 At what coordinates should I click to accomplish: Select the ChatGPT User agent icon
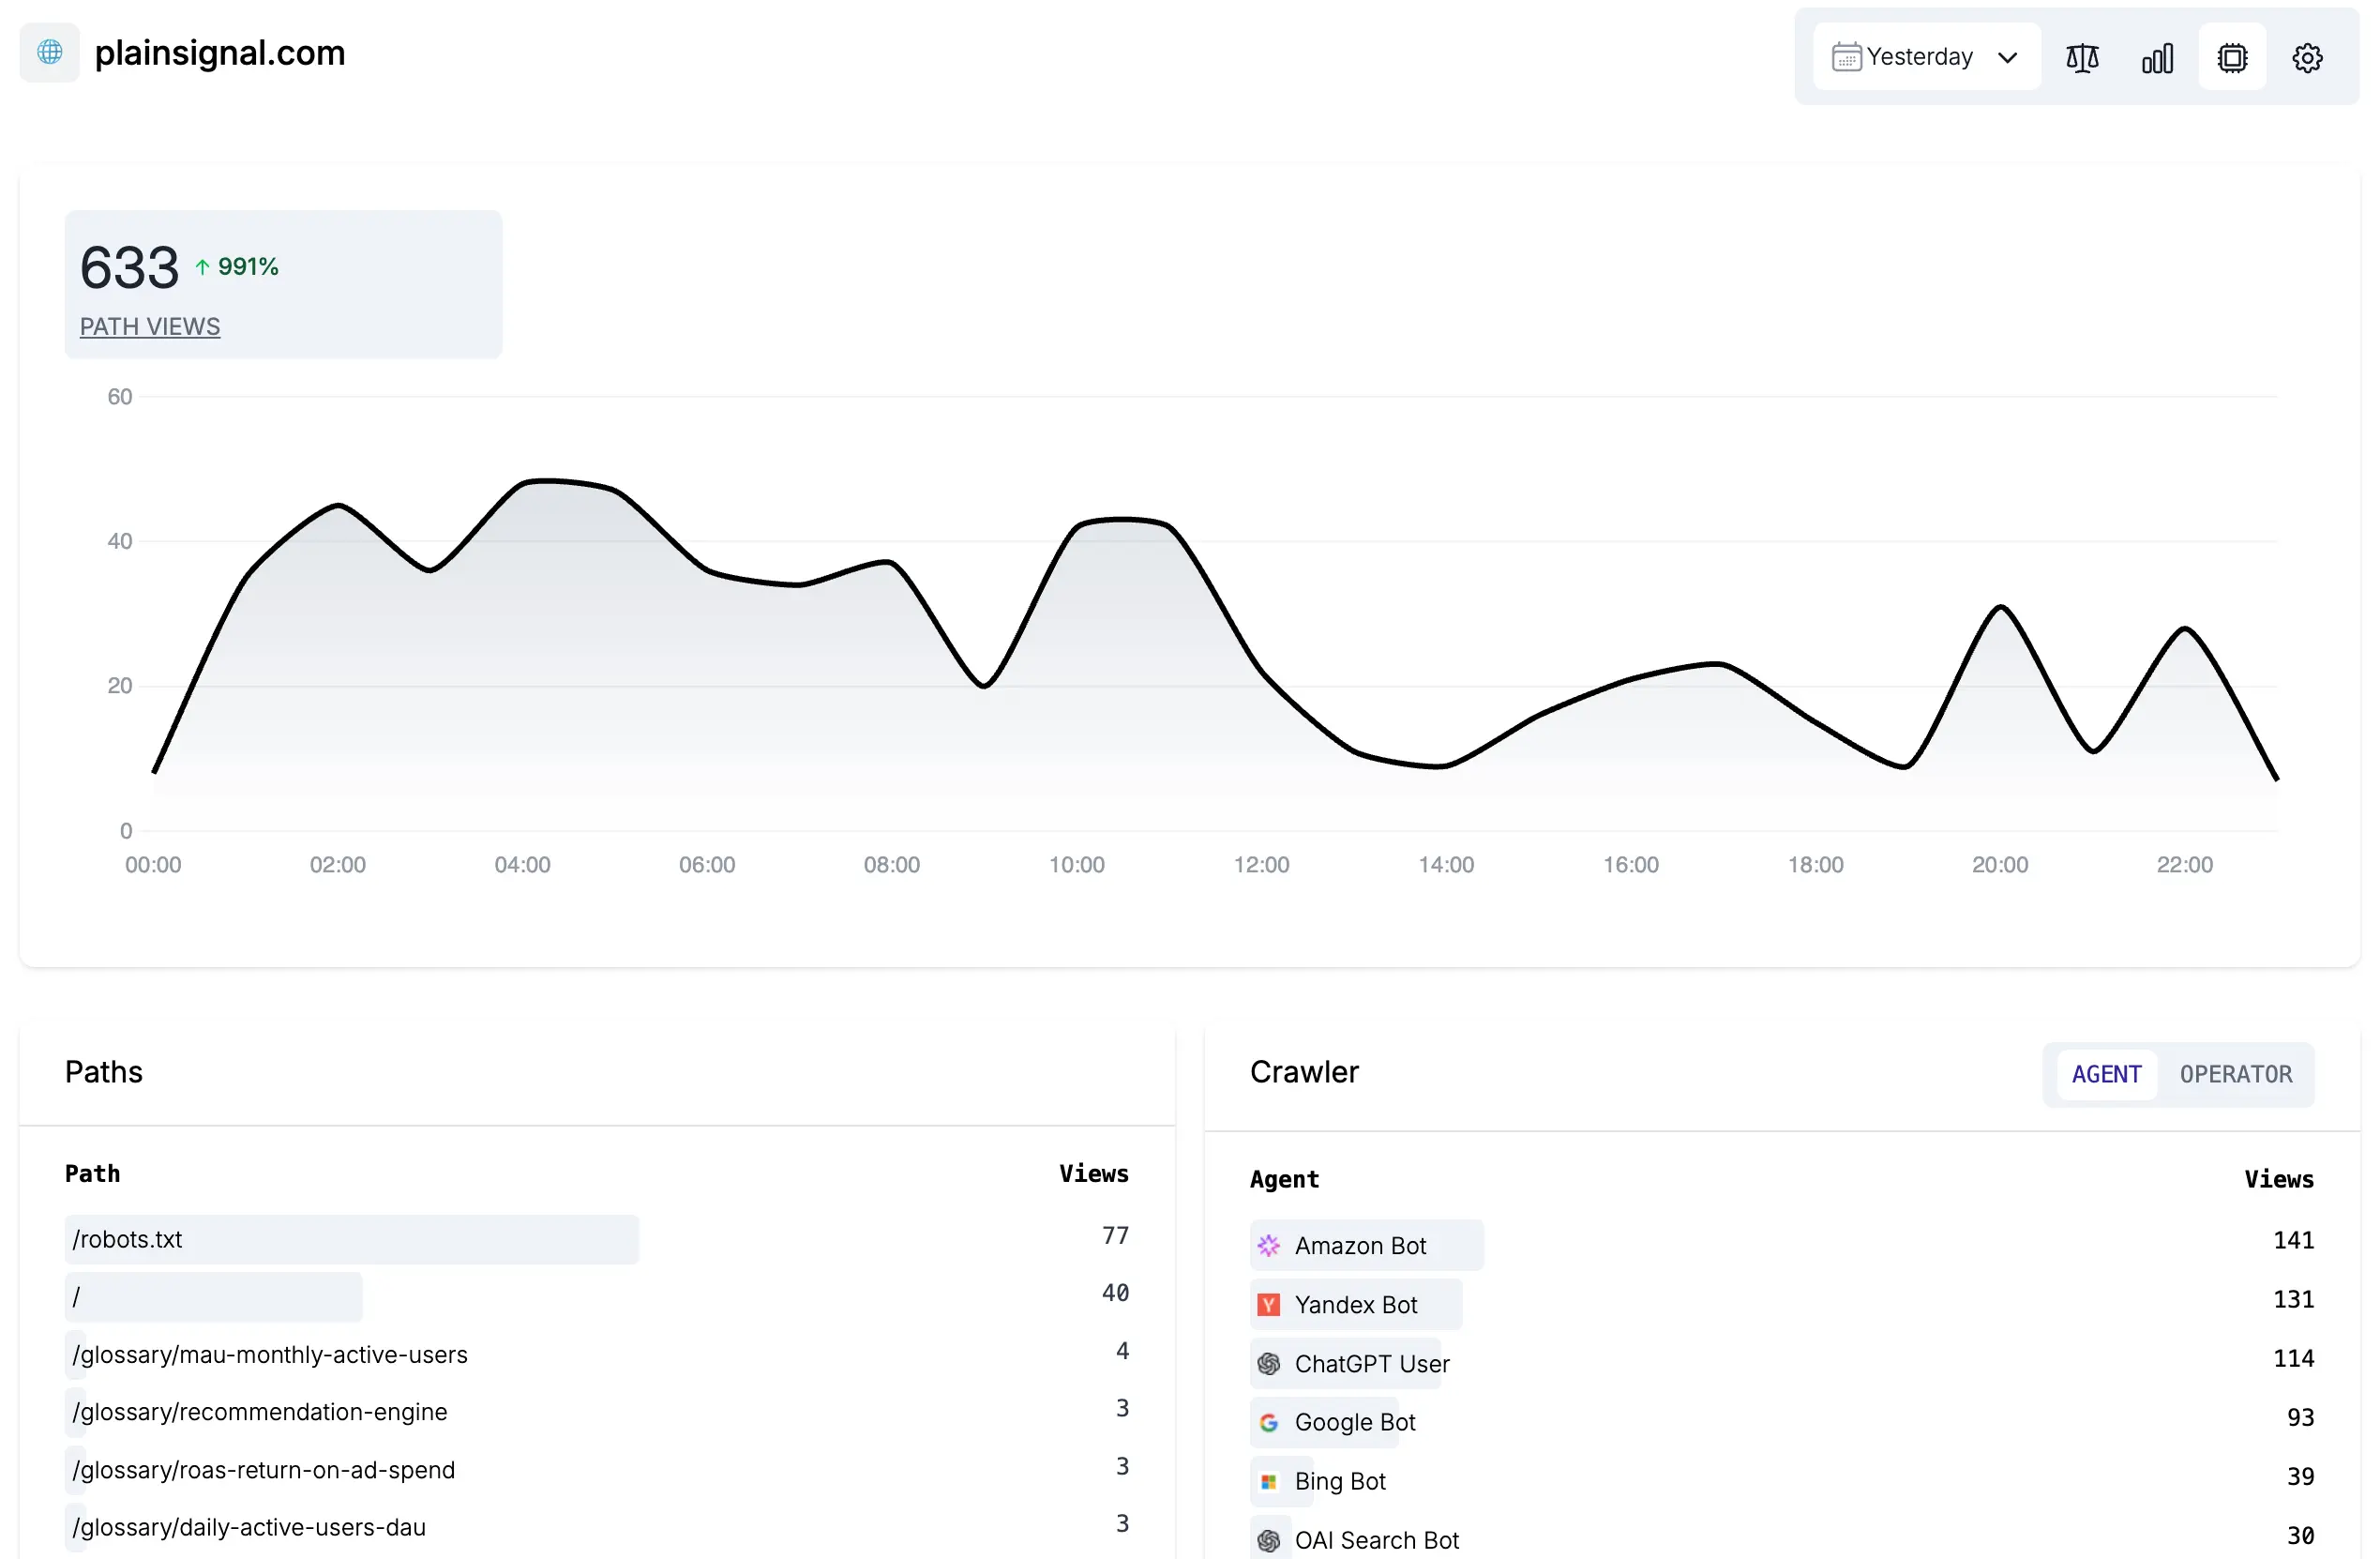[1269, 1363]
